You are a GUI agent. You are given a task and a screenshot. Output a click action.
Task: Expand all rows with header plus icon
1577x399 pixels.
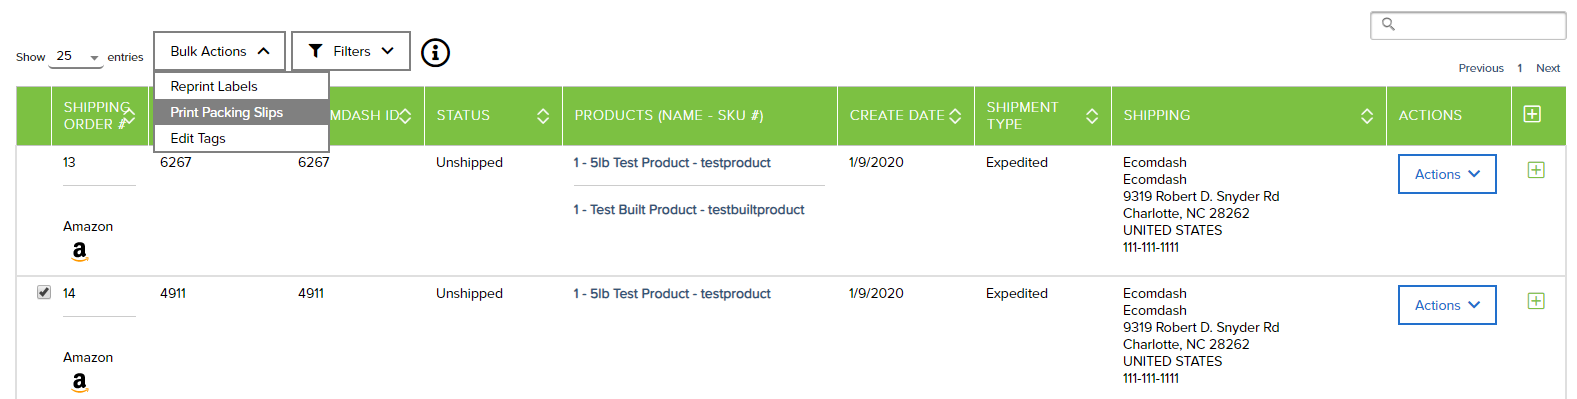tap(1532, 114)
